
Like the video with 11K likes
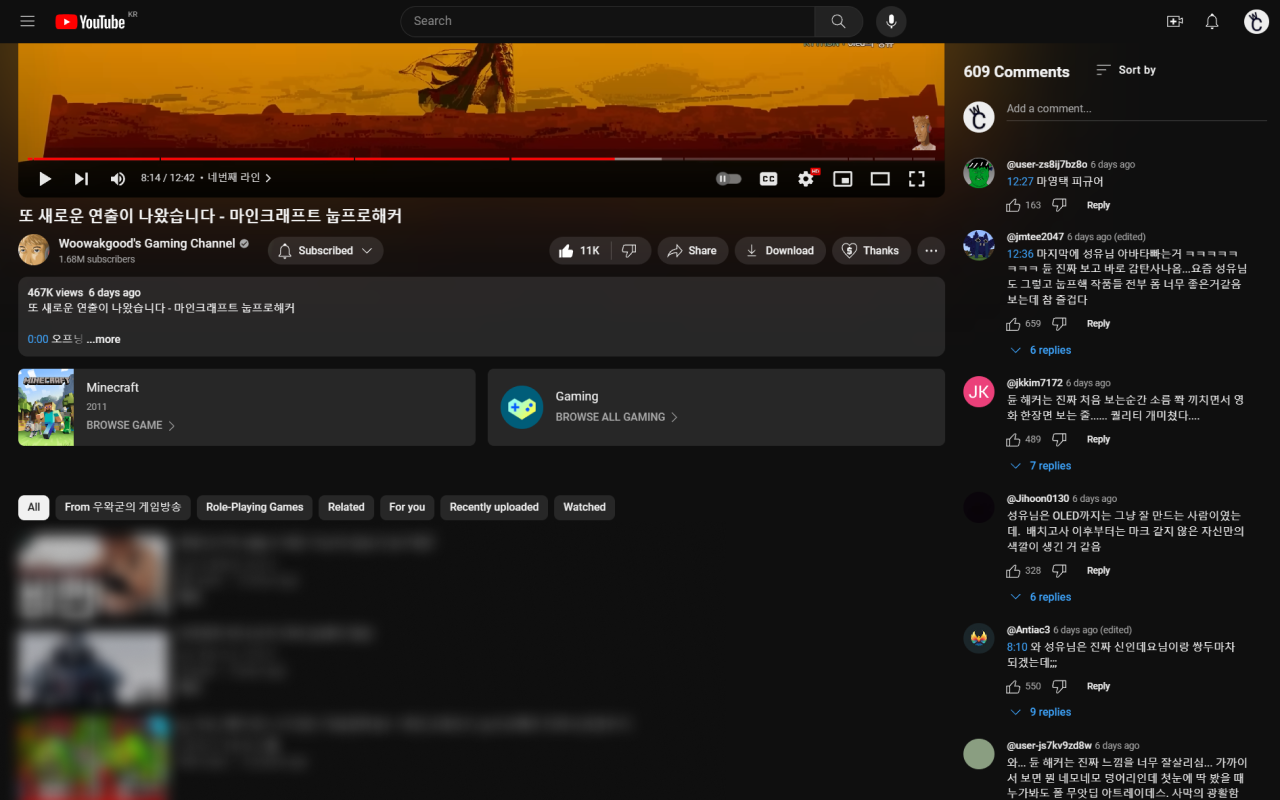click(579, 250)
